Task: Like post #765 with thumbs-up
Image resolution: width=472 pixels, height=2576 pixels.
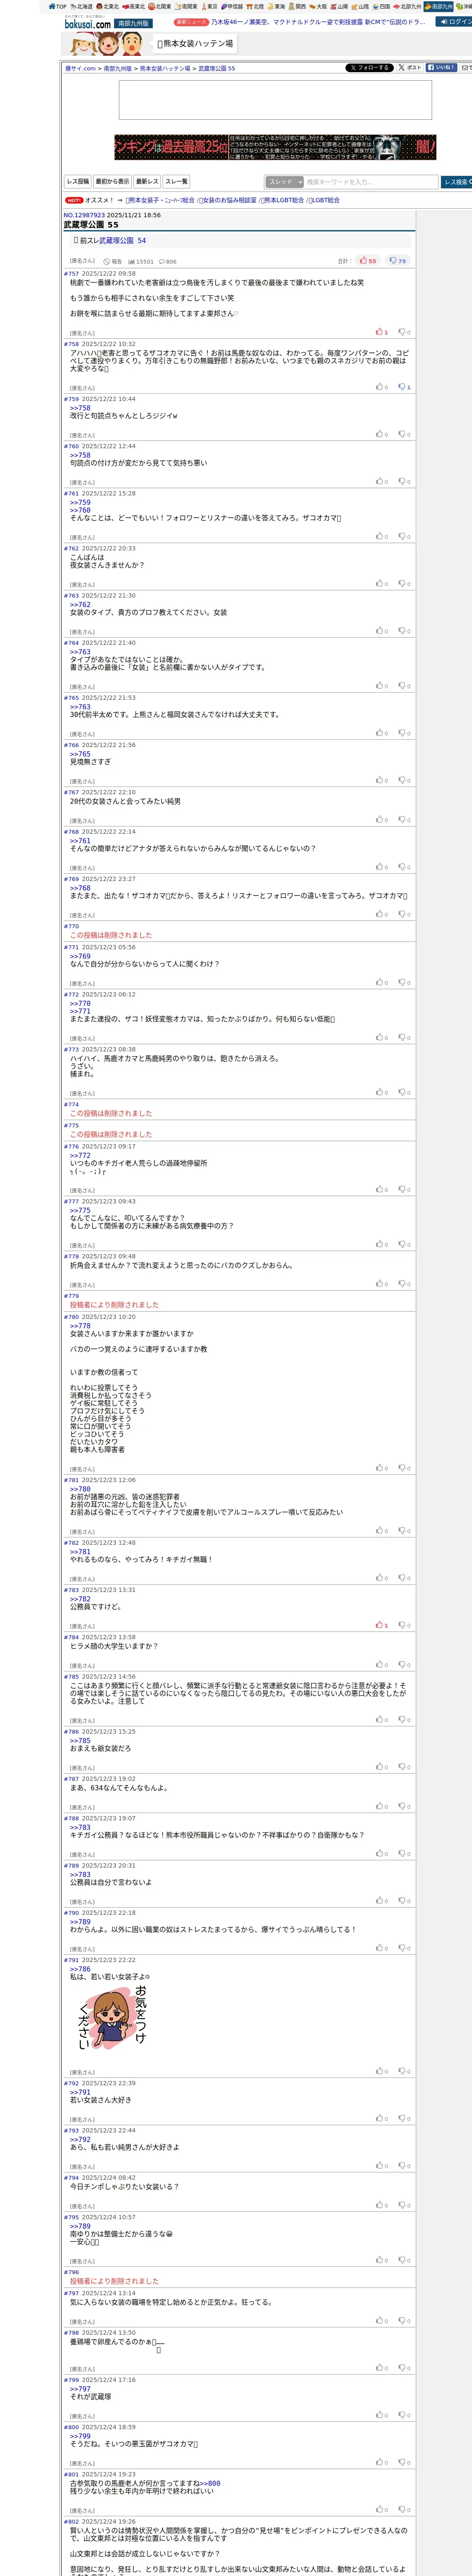Action: tap(382, 733)
